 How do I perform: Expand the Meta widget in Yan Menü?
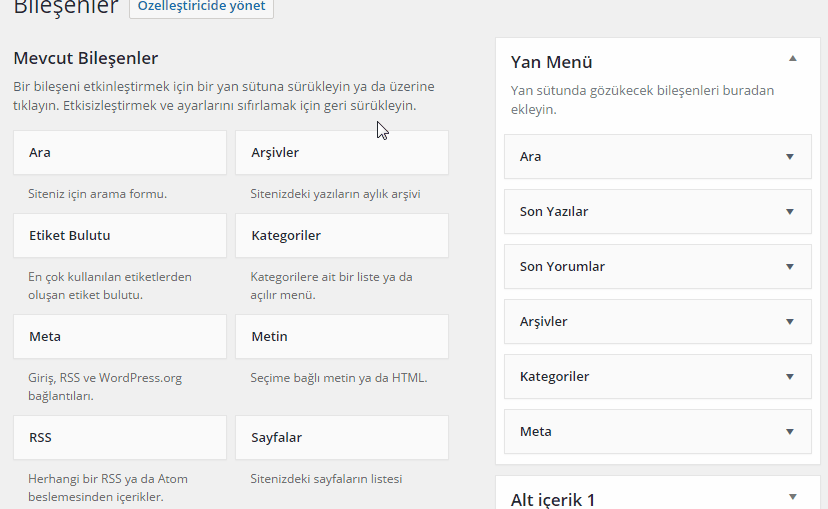point(790,431)
